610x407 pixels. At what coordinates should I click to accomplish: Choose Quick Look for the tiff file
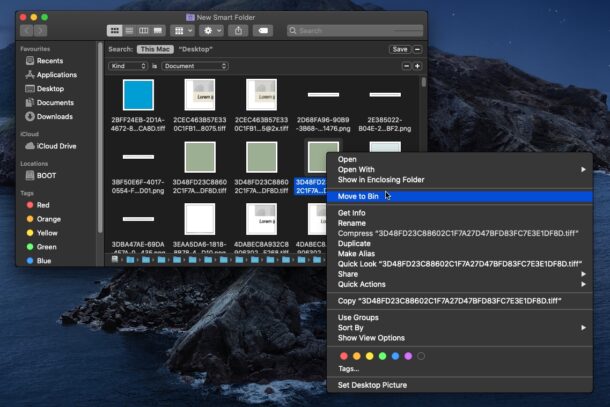460,264
